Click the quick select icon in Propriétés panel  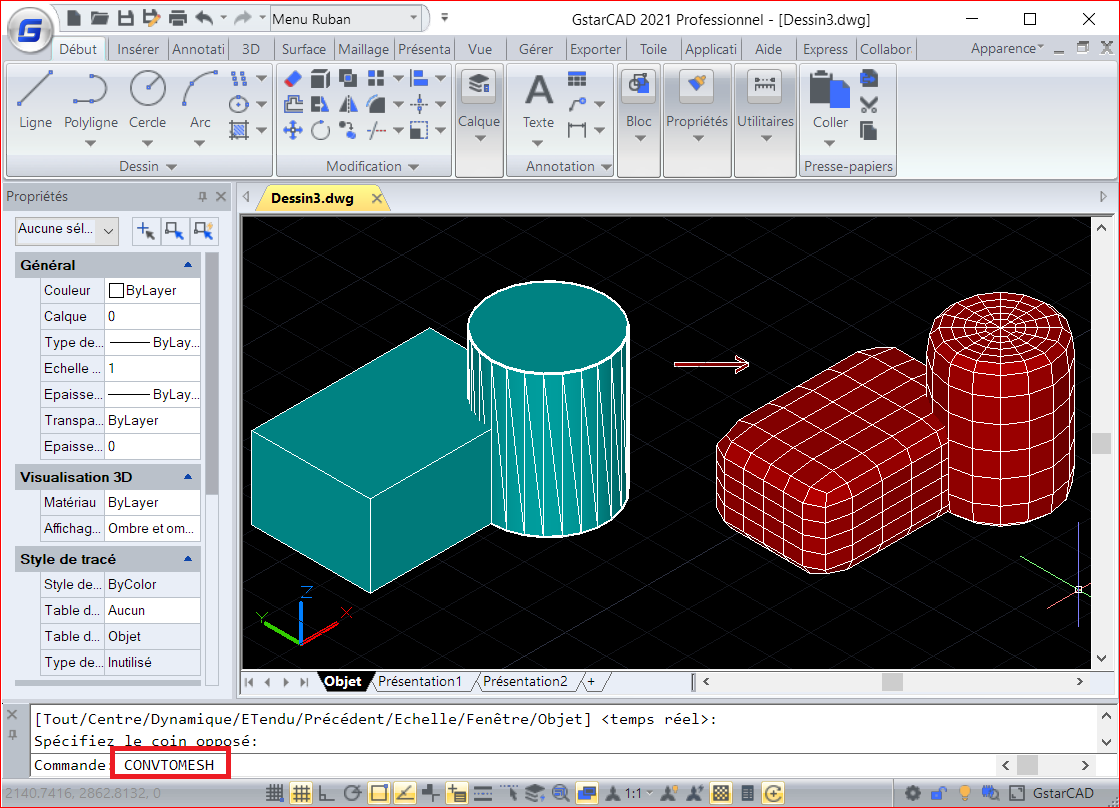[204, 230]
